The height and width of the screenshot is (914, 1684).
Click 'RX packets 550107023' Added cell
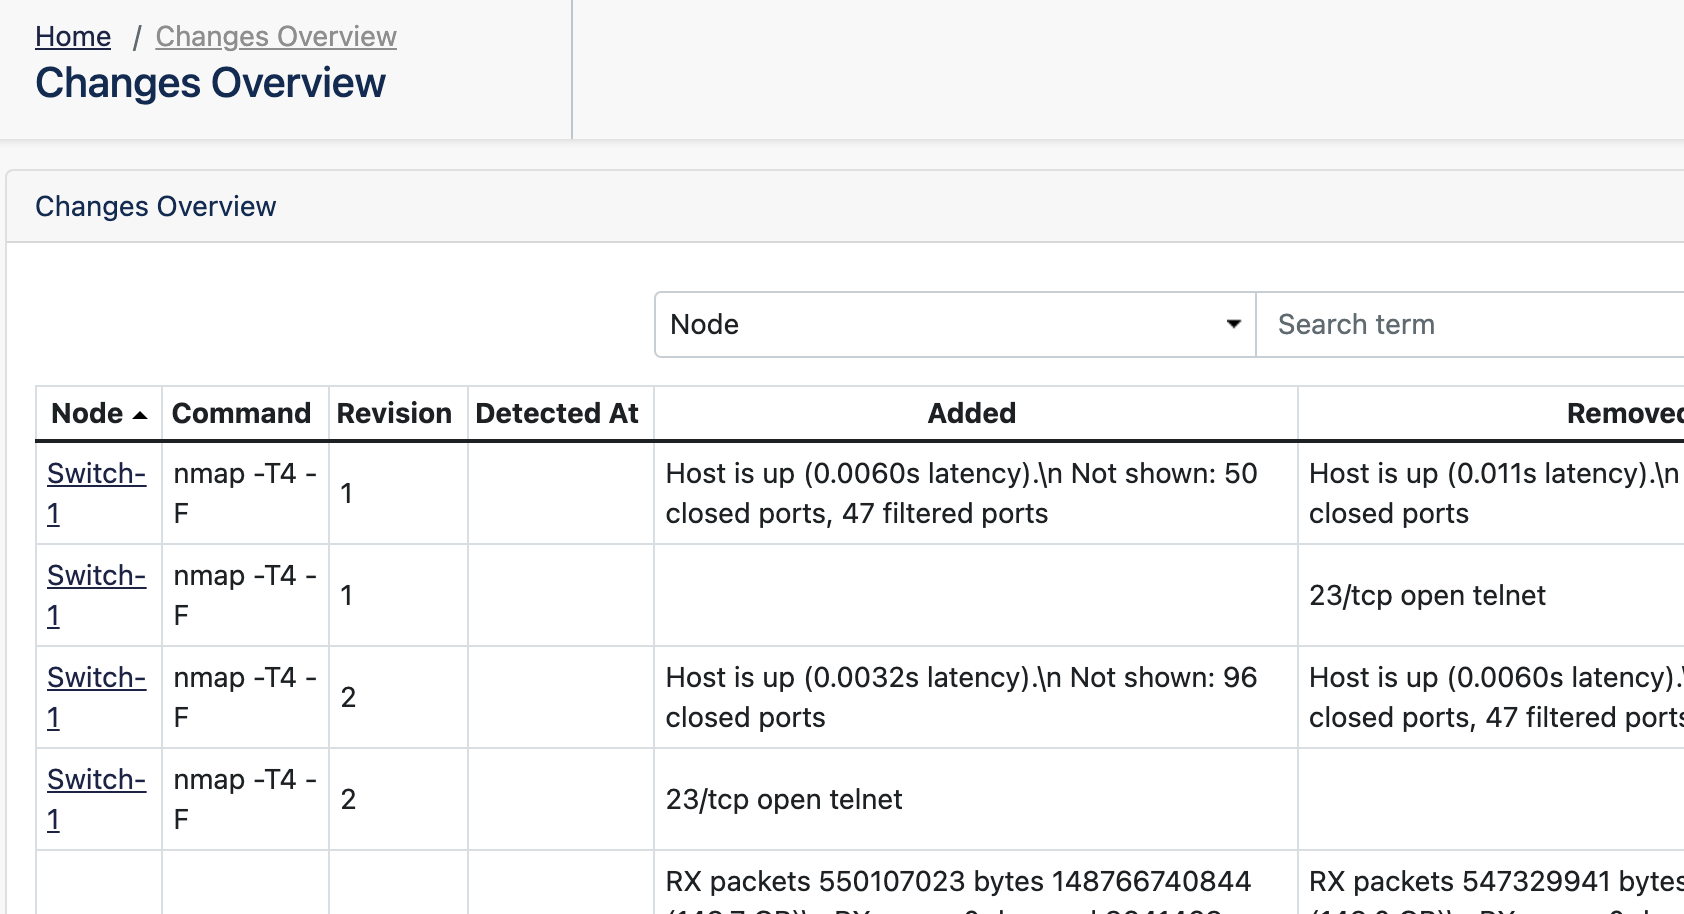point(976,883)
